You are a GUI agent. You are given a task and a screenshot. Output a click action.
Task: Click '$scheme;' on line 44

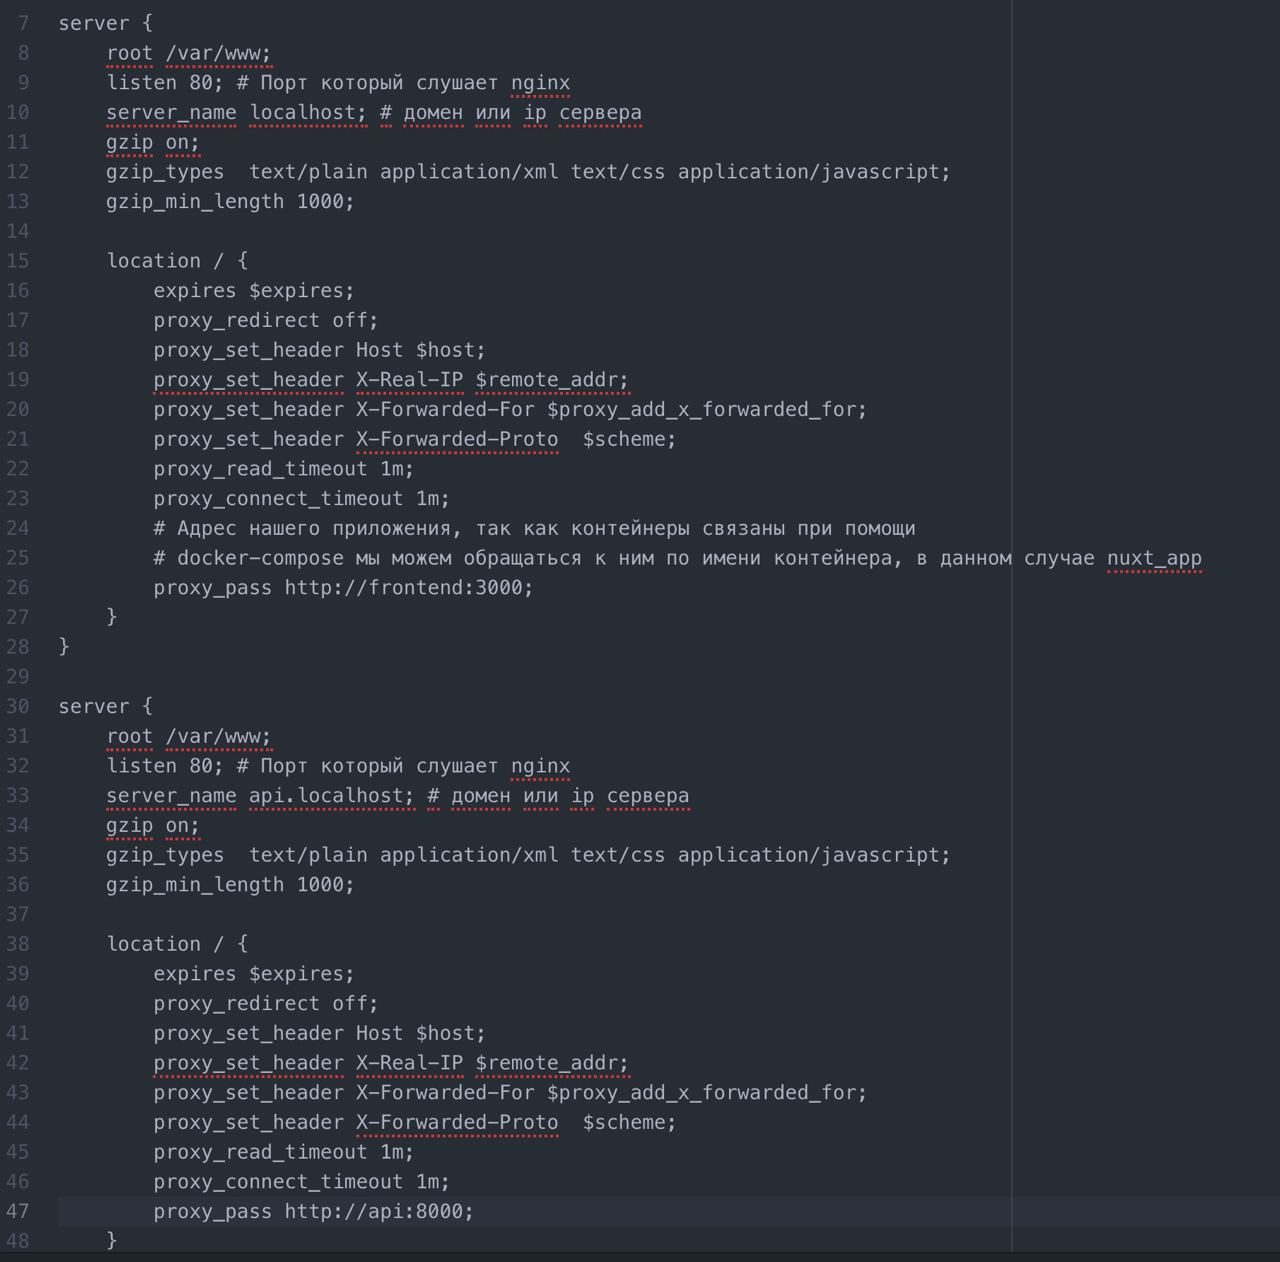pos(629,1122)
